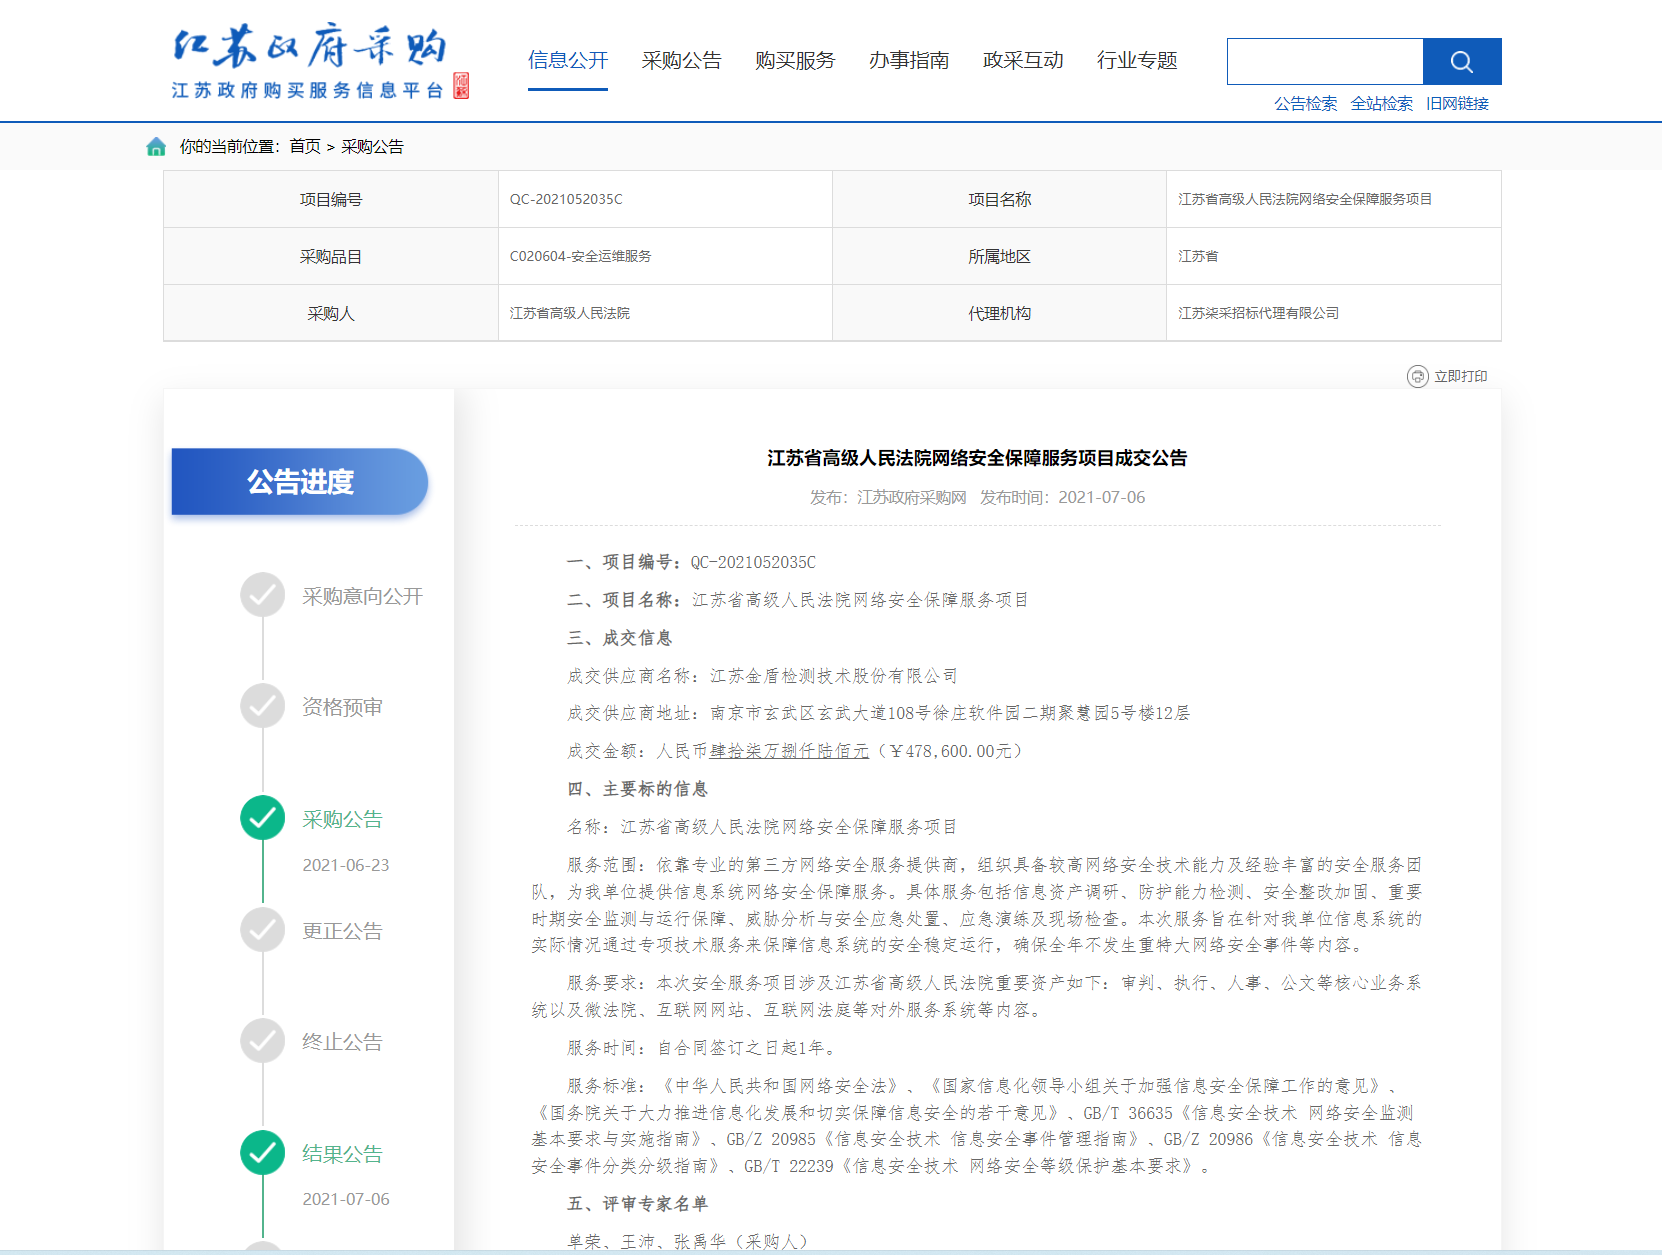The image size is (1662, 1255).
Task: Select the green 结果公告 step checkmark
Action: click(262, 1153)
